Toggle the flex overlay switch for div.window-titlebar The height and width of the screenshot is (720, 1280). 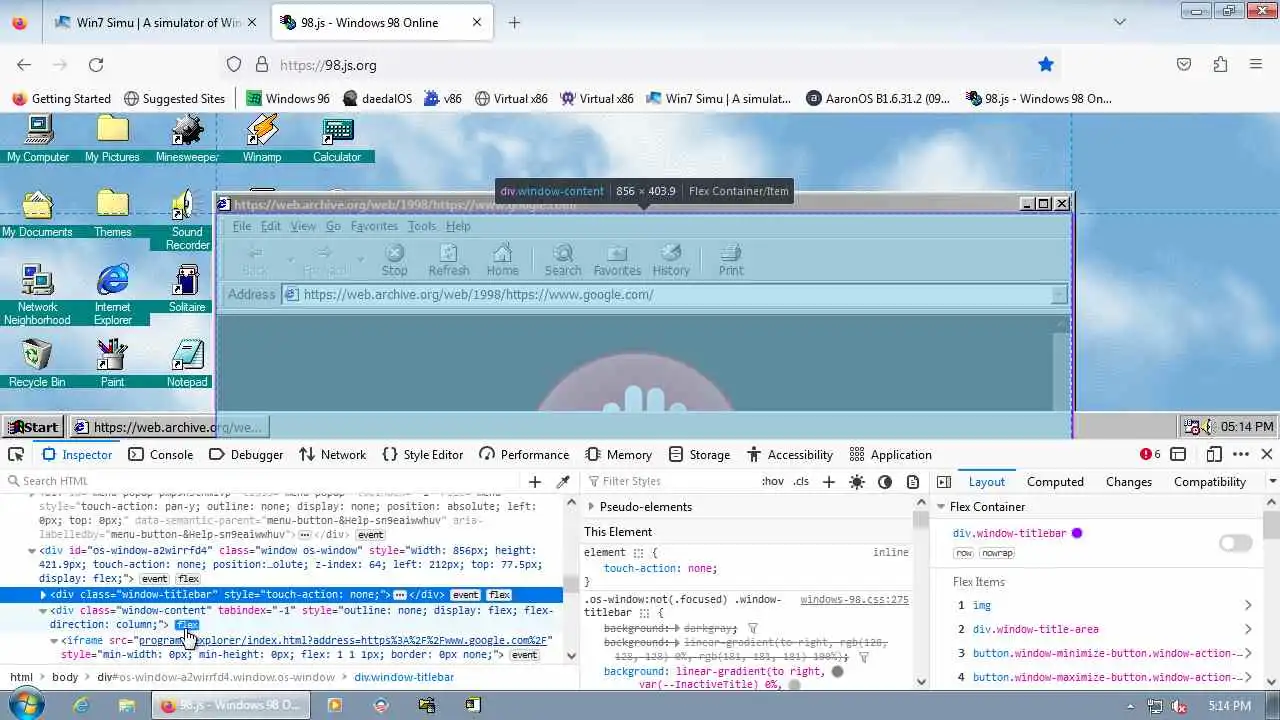pos(1235,543)
